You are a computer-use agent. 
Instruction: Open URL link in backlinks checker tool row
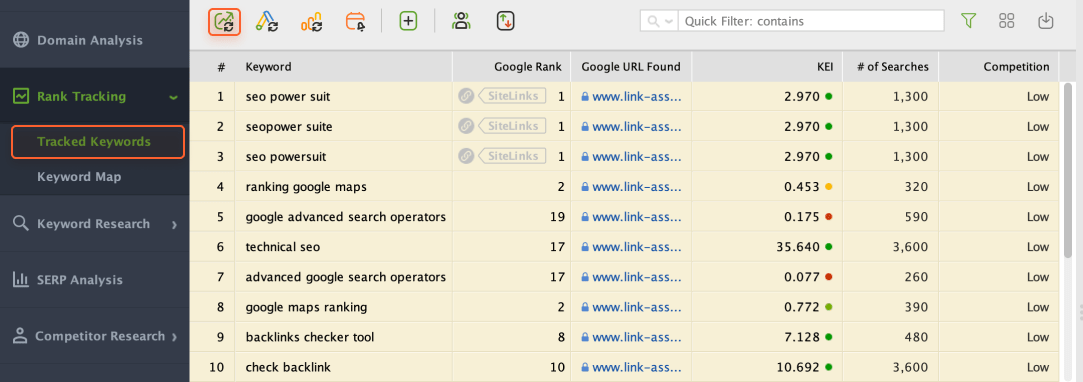636,337
